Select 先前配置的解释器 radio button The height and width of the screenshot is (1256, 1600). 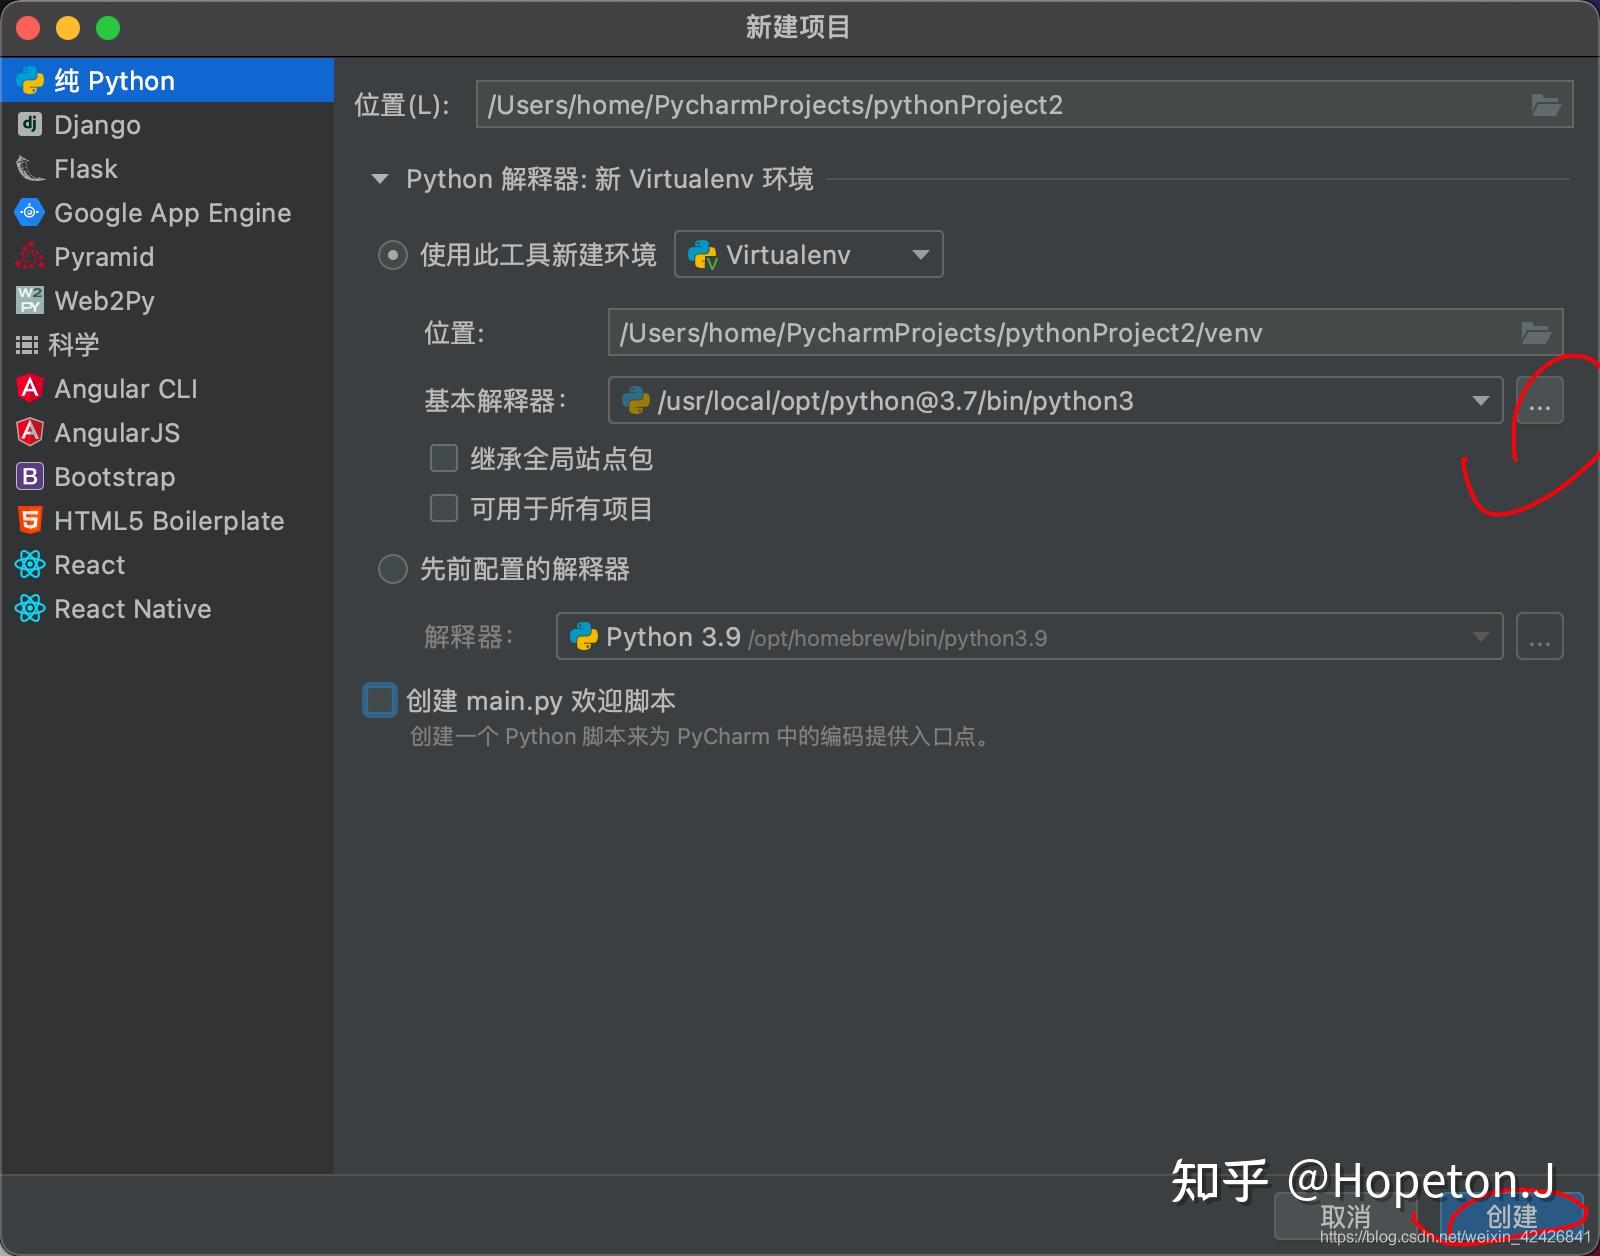tap(392, 569)
